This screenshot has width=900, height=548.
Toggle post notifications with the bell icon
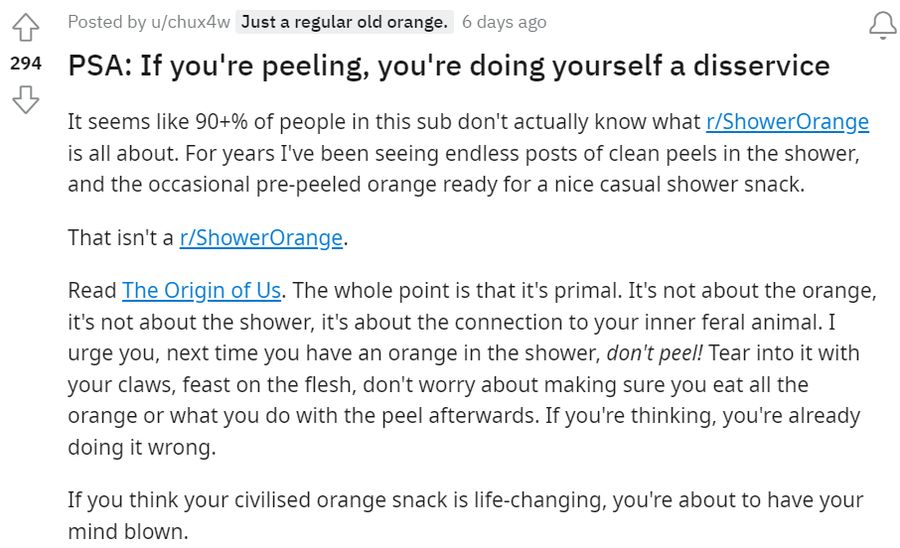tap(882, 25)
